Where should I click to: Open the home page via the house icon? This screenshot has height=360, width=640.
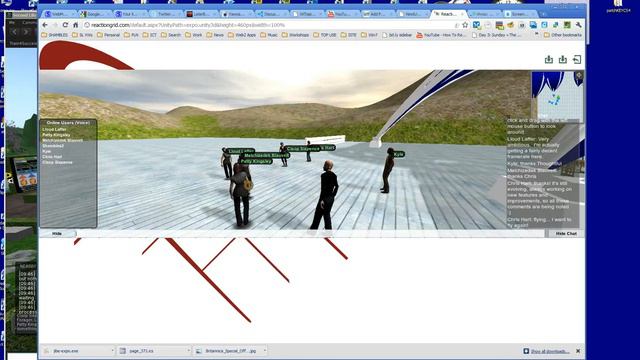click(76, 25)
